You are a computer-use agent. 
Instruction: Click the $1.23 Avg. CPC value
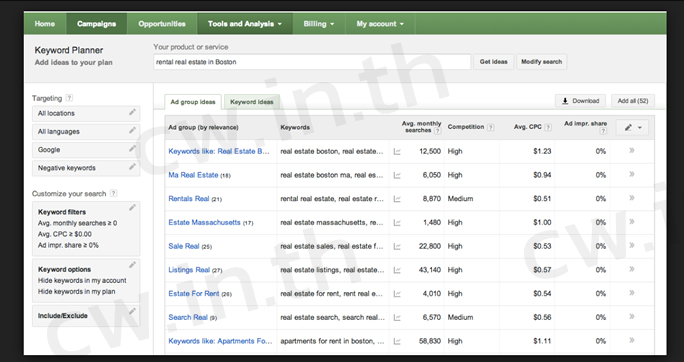click(542, 151)
